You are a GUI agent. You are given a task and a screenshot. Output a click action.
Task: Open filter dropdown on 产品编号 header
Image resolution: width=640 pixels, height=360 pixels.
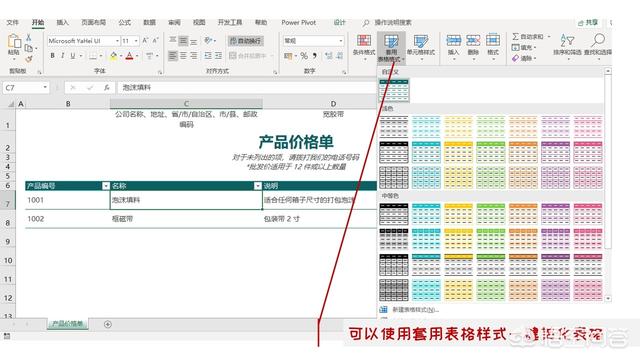106,186
